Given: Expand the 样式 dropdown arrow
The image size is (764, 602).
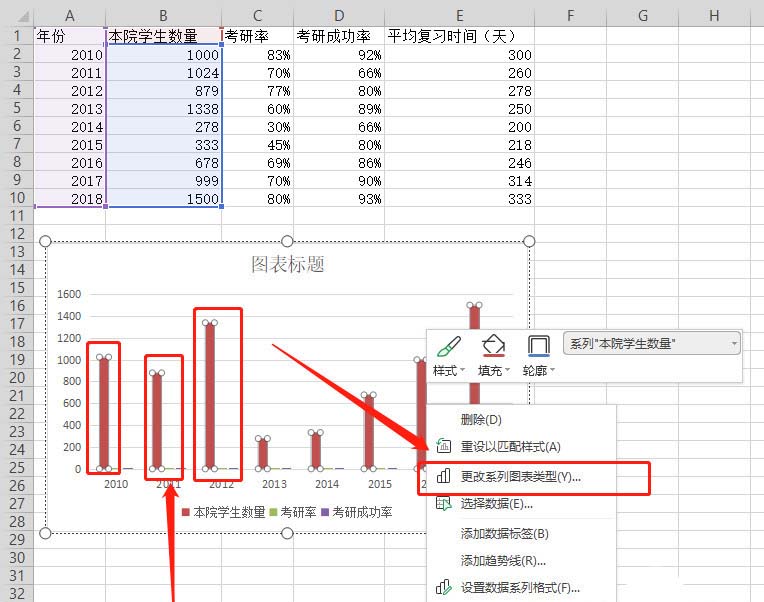Looking at the screenshot, I should [463, 371].
